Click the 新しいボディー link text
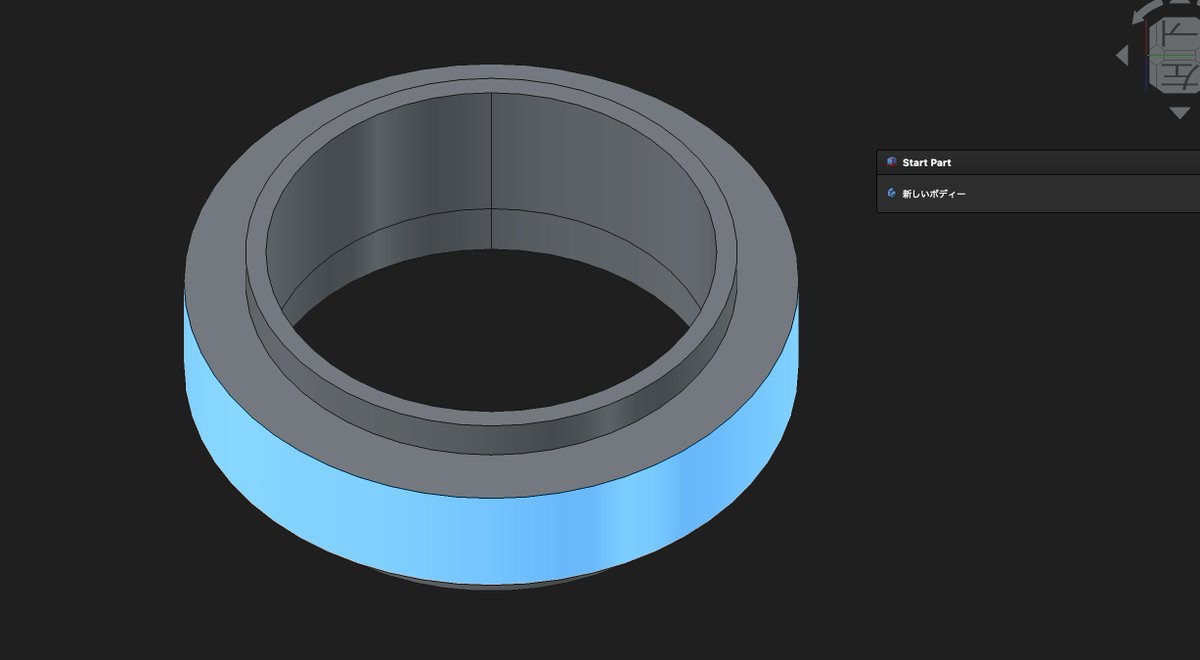 pyautogui.click(x=934, y=194)
